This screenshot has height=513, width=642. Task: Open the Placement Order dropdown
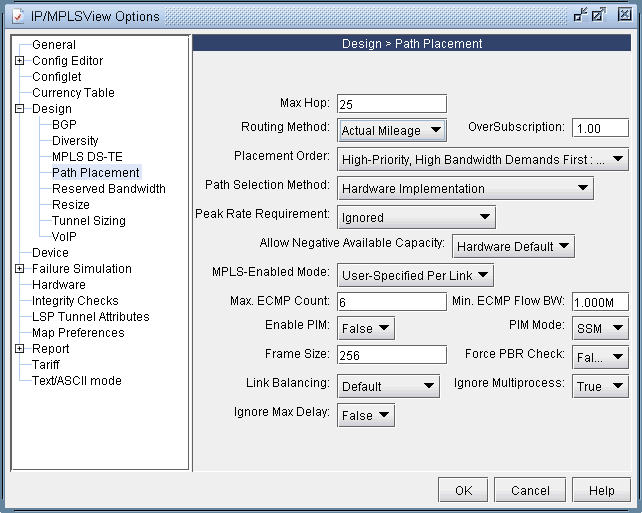(482, 158)
